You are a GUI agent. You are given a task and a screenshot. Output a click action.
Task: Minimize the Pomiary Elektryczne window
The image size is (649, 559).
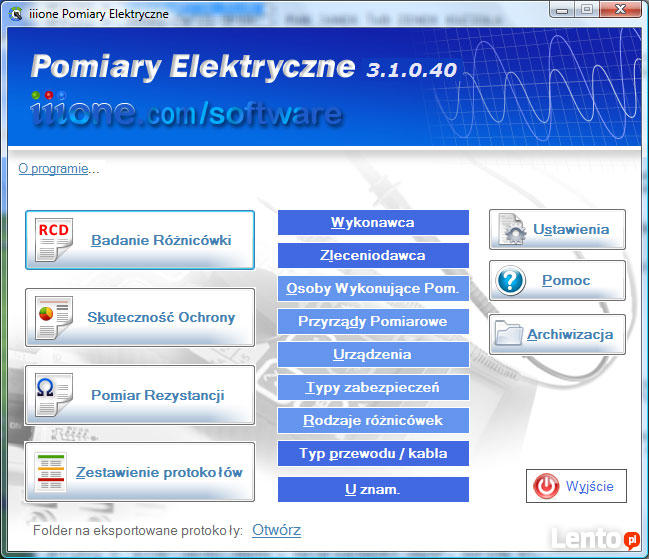(562, 10)
